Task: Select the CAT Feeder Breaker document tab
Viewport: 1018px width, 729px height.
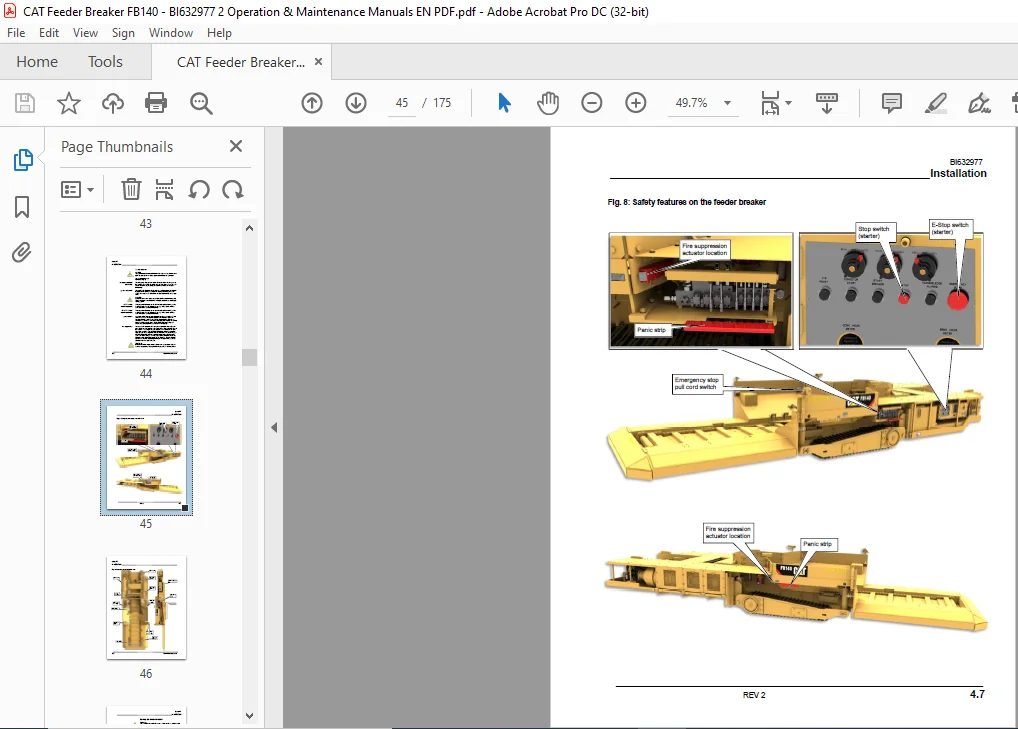Action: click(241, 62)
